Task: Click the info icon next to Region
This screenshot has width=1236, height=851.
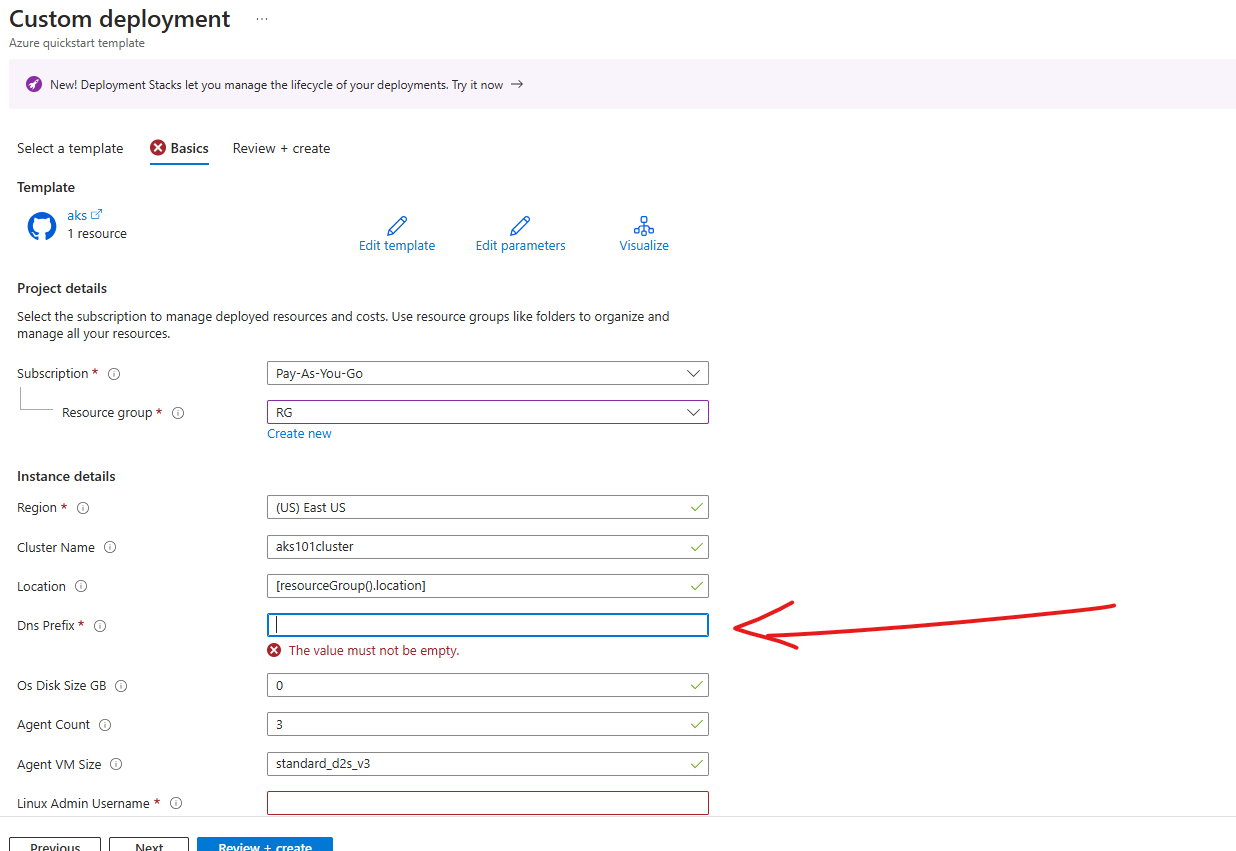Action: click(x=83, y=508)
